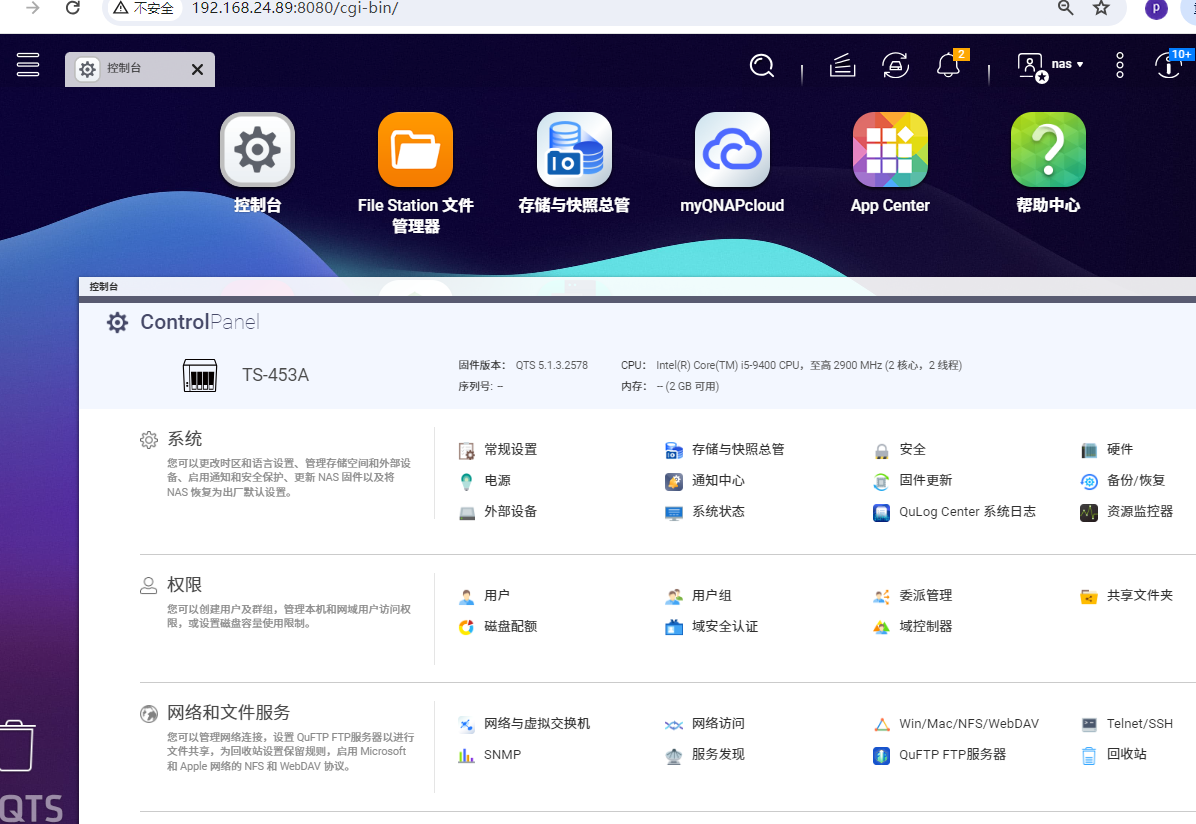1196x824 pixels.
Task: Open the dashboard icon with 10+ badge
Action: click(1171, 66)
